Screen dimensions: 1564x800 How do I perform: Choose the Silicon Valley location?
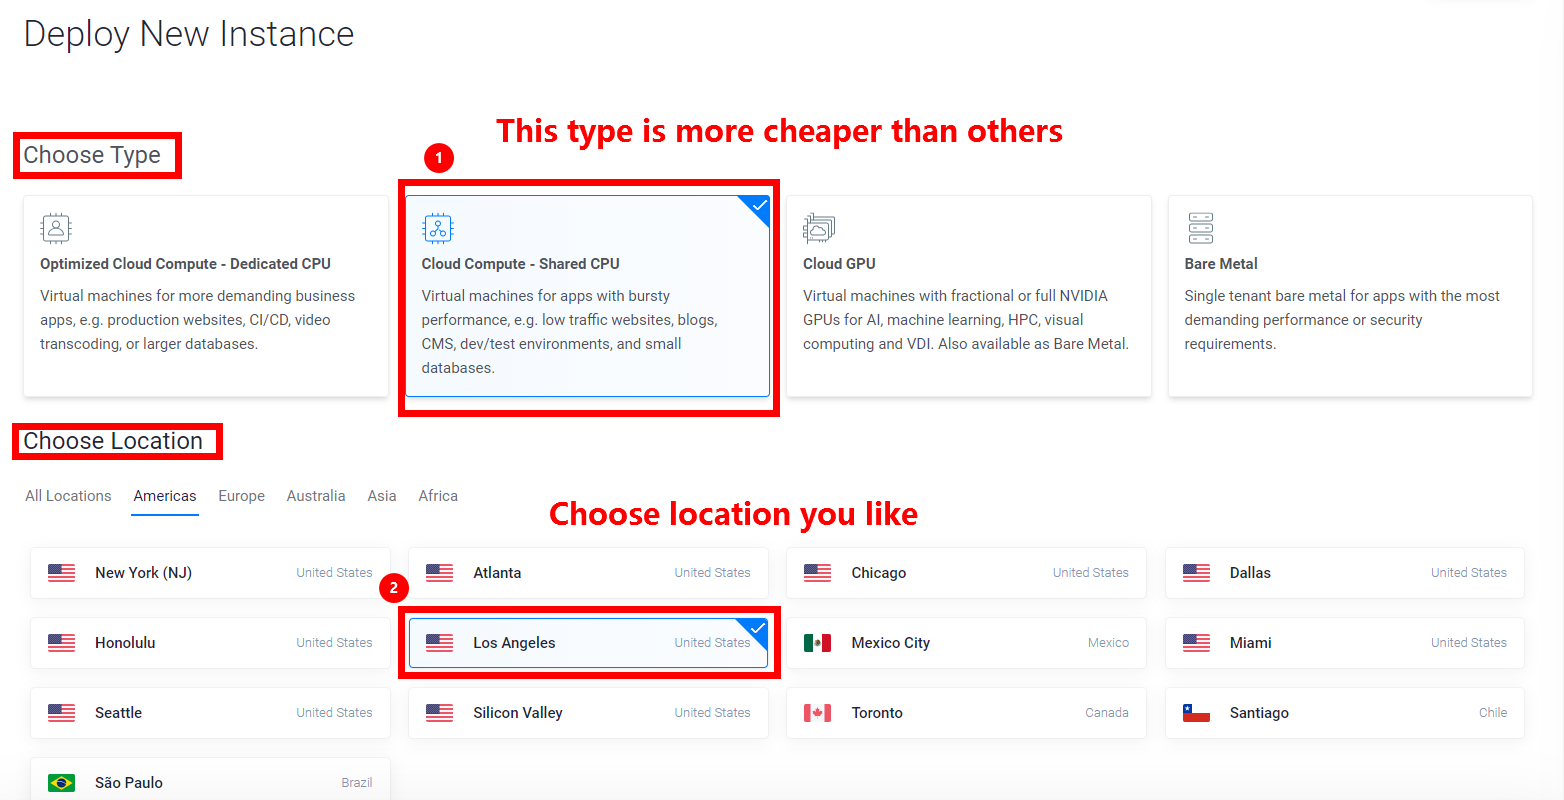pos(588,713)
